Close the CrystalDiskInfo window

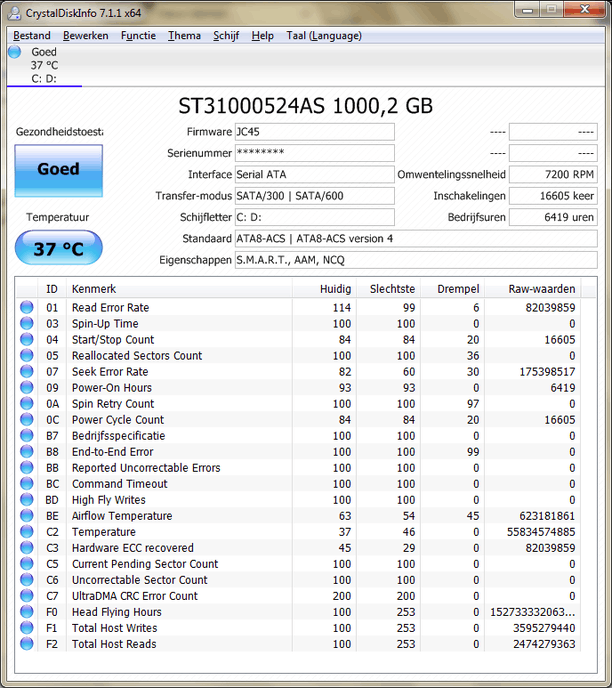coord(584,9)
